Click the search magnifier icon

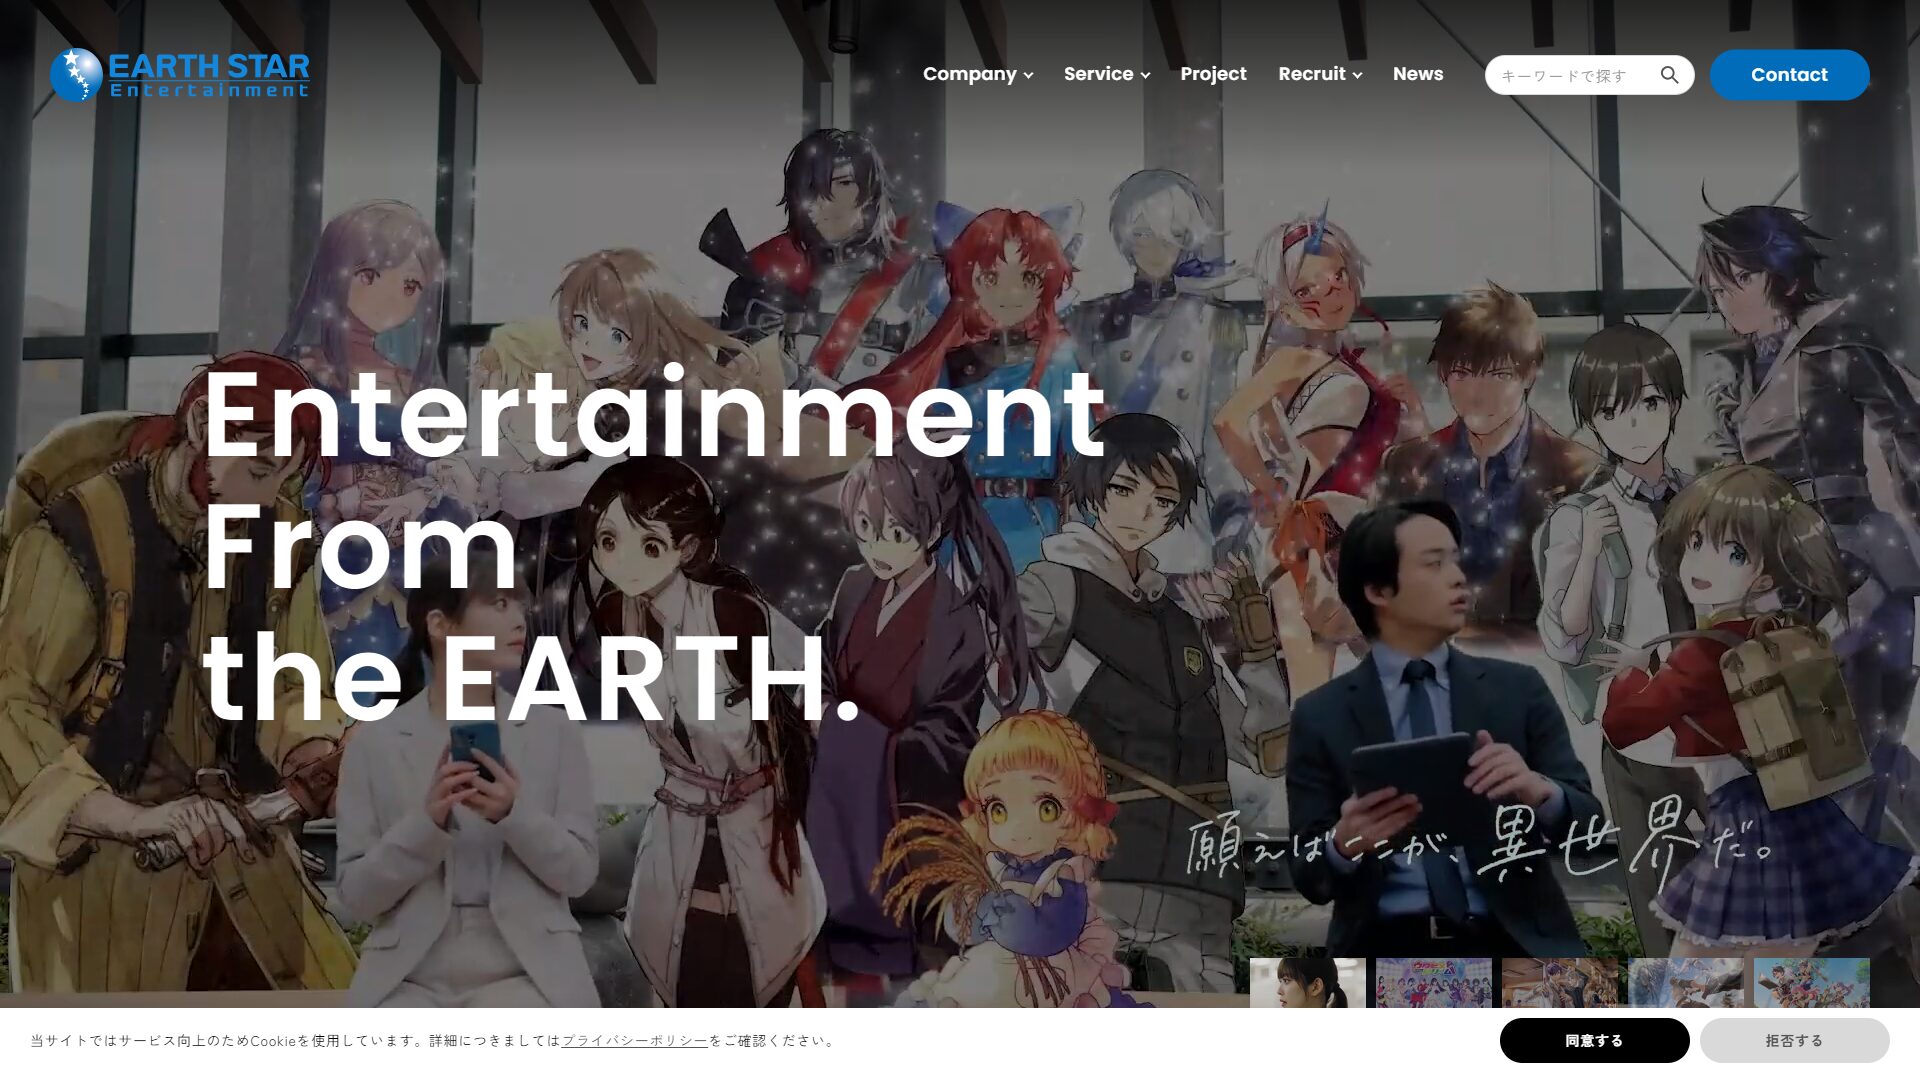pyautogui.click(x=1669, y=75)
